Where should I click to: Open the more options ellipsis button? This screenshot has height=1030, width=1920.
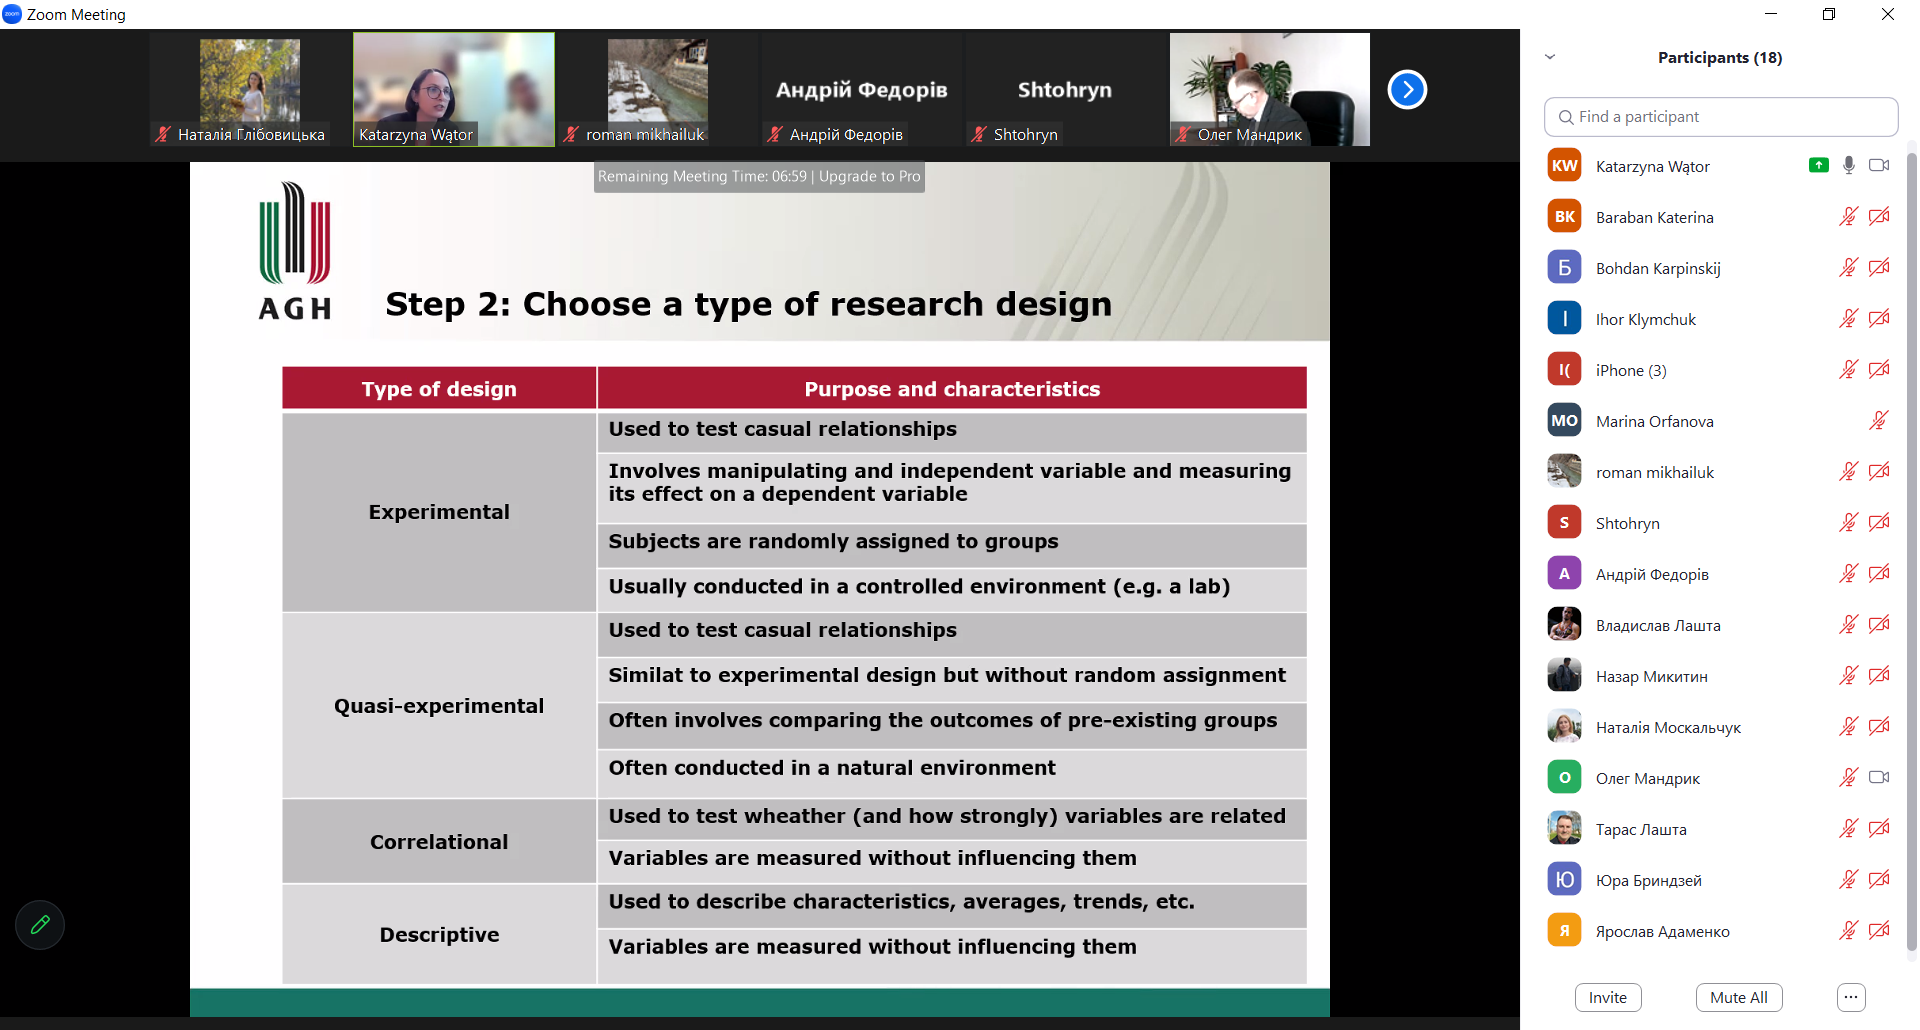point(1850,997)
